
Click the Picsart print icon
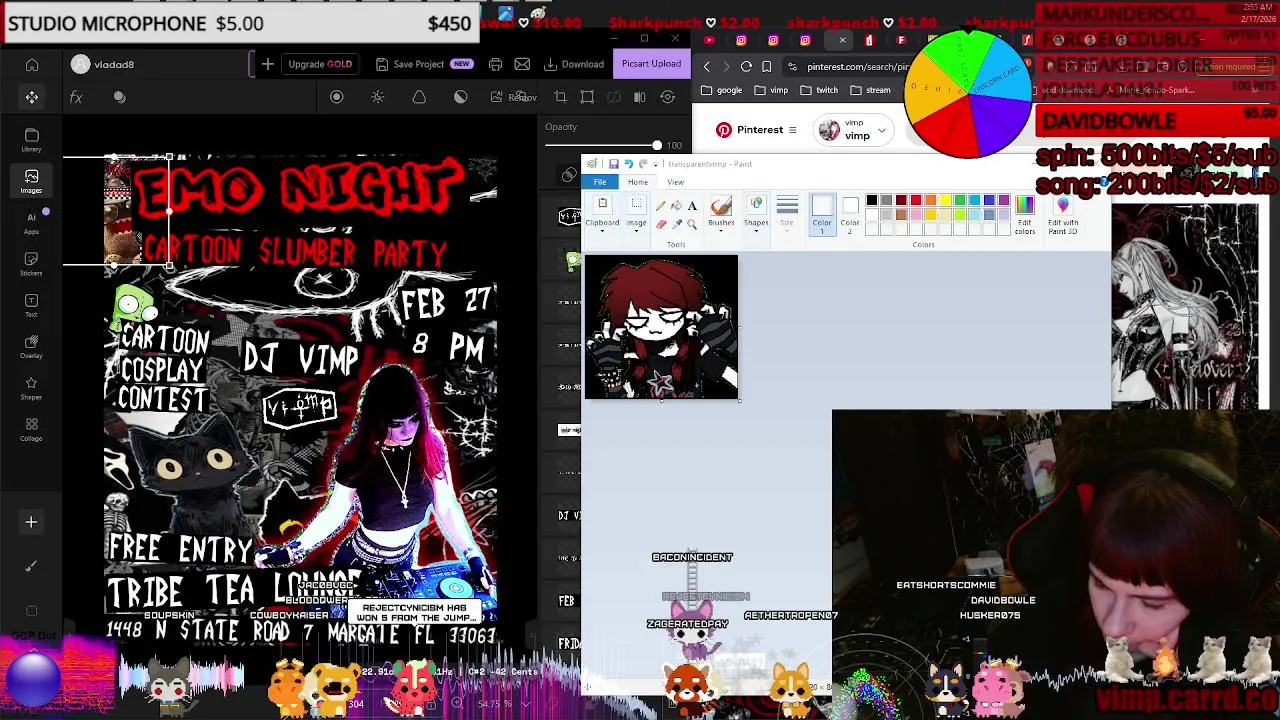pos(495,64)
